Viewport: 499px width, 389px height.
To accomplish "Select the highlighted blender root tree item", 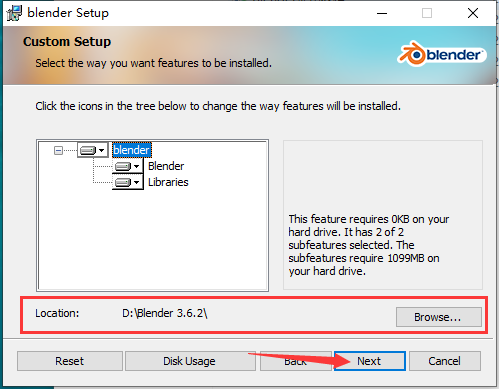I will 132,150.
